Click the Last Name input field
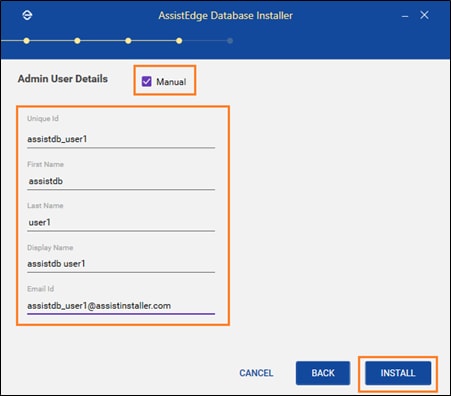 pos(121,223)
